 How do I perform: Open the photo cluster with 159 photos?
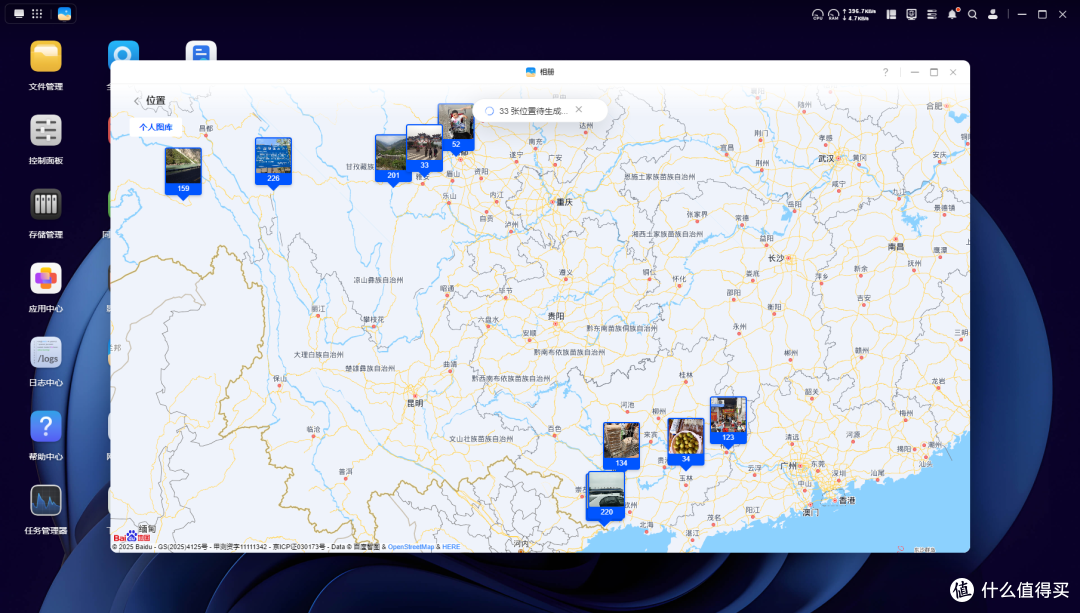(x=183, y=172)
